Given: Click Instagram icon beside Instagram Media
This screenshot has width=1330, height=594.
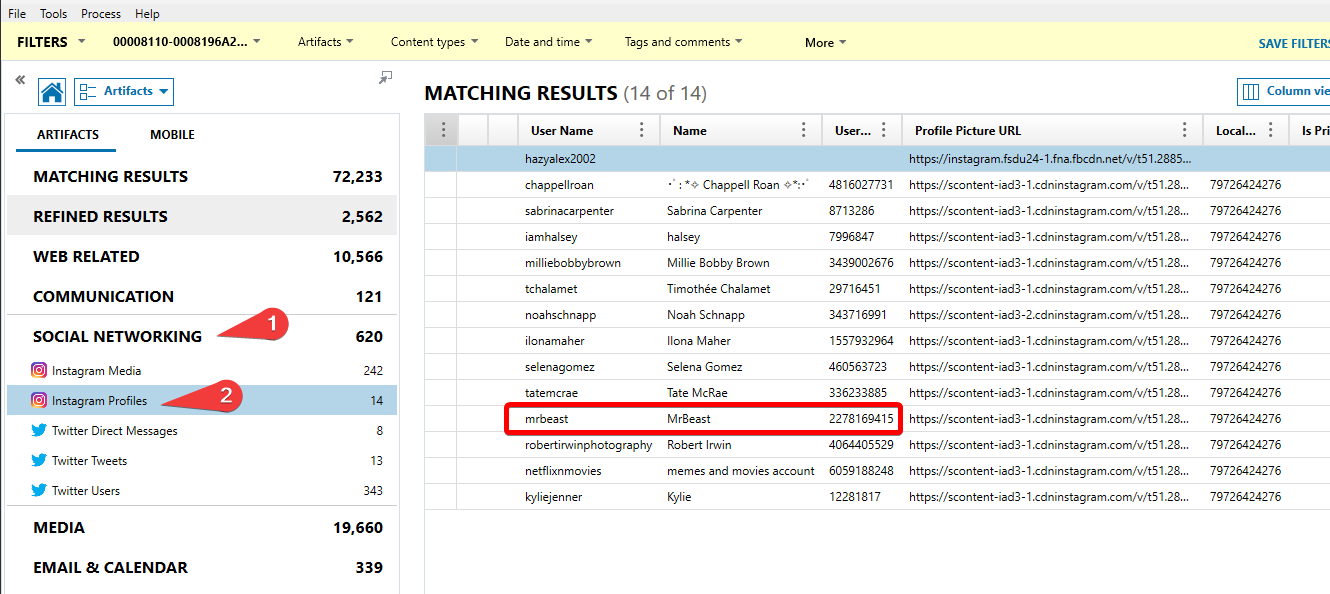Looking at the screenshot, I should coord(39,371).
